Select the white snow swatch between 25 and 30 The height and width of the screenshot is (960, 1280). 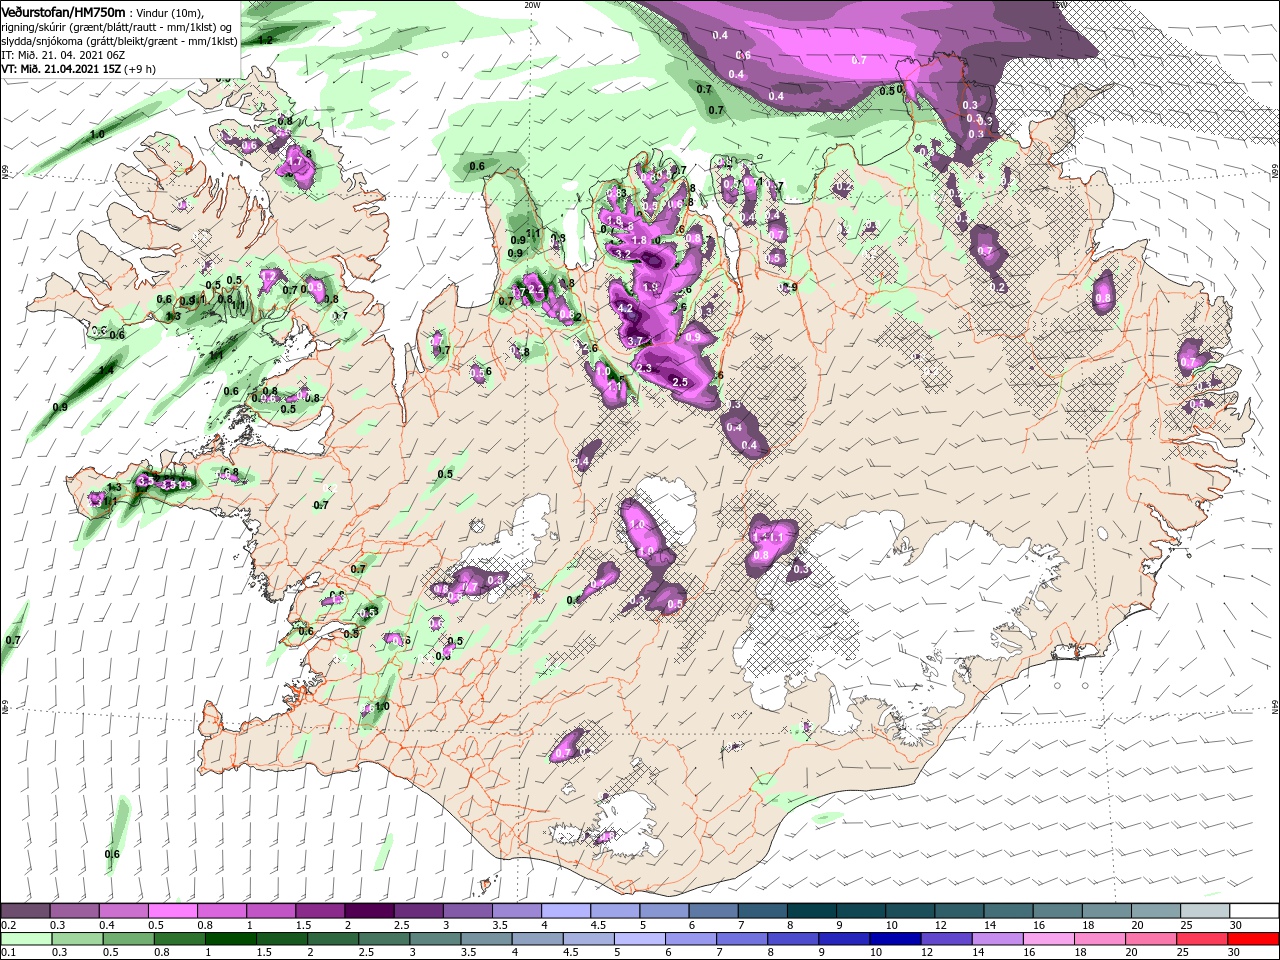1203,911
